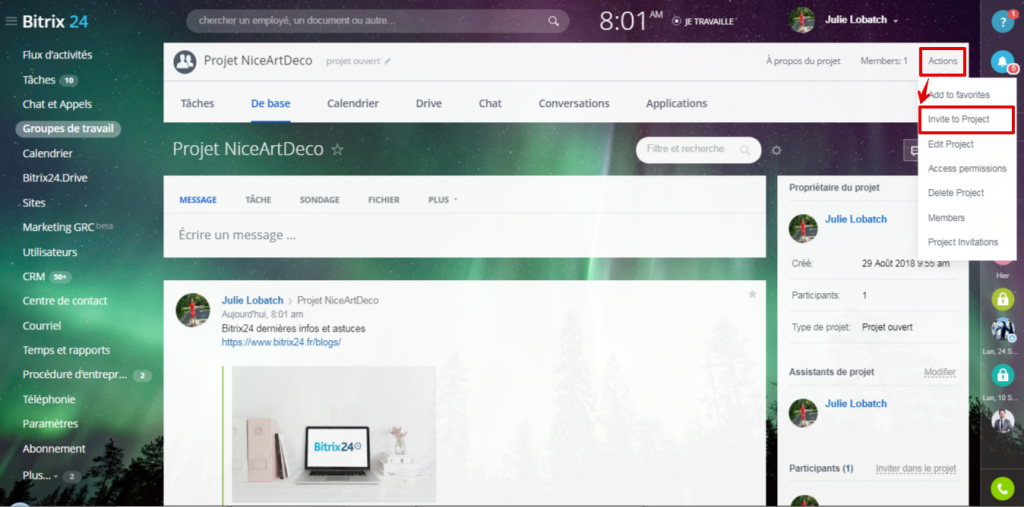
Task: Open the Bitrix24 laptop image preview
Action: 334,434
